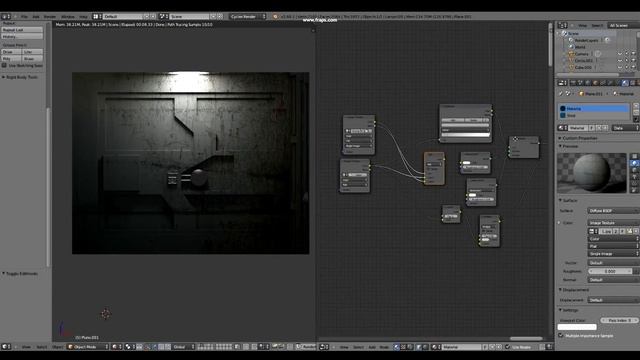Click the add material slot plus icon
This screenshot has width=640, height=360.
coord(636,106)
